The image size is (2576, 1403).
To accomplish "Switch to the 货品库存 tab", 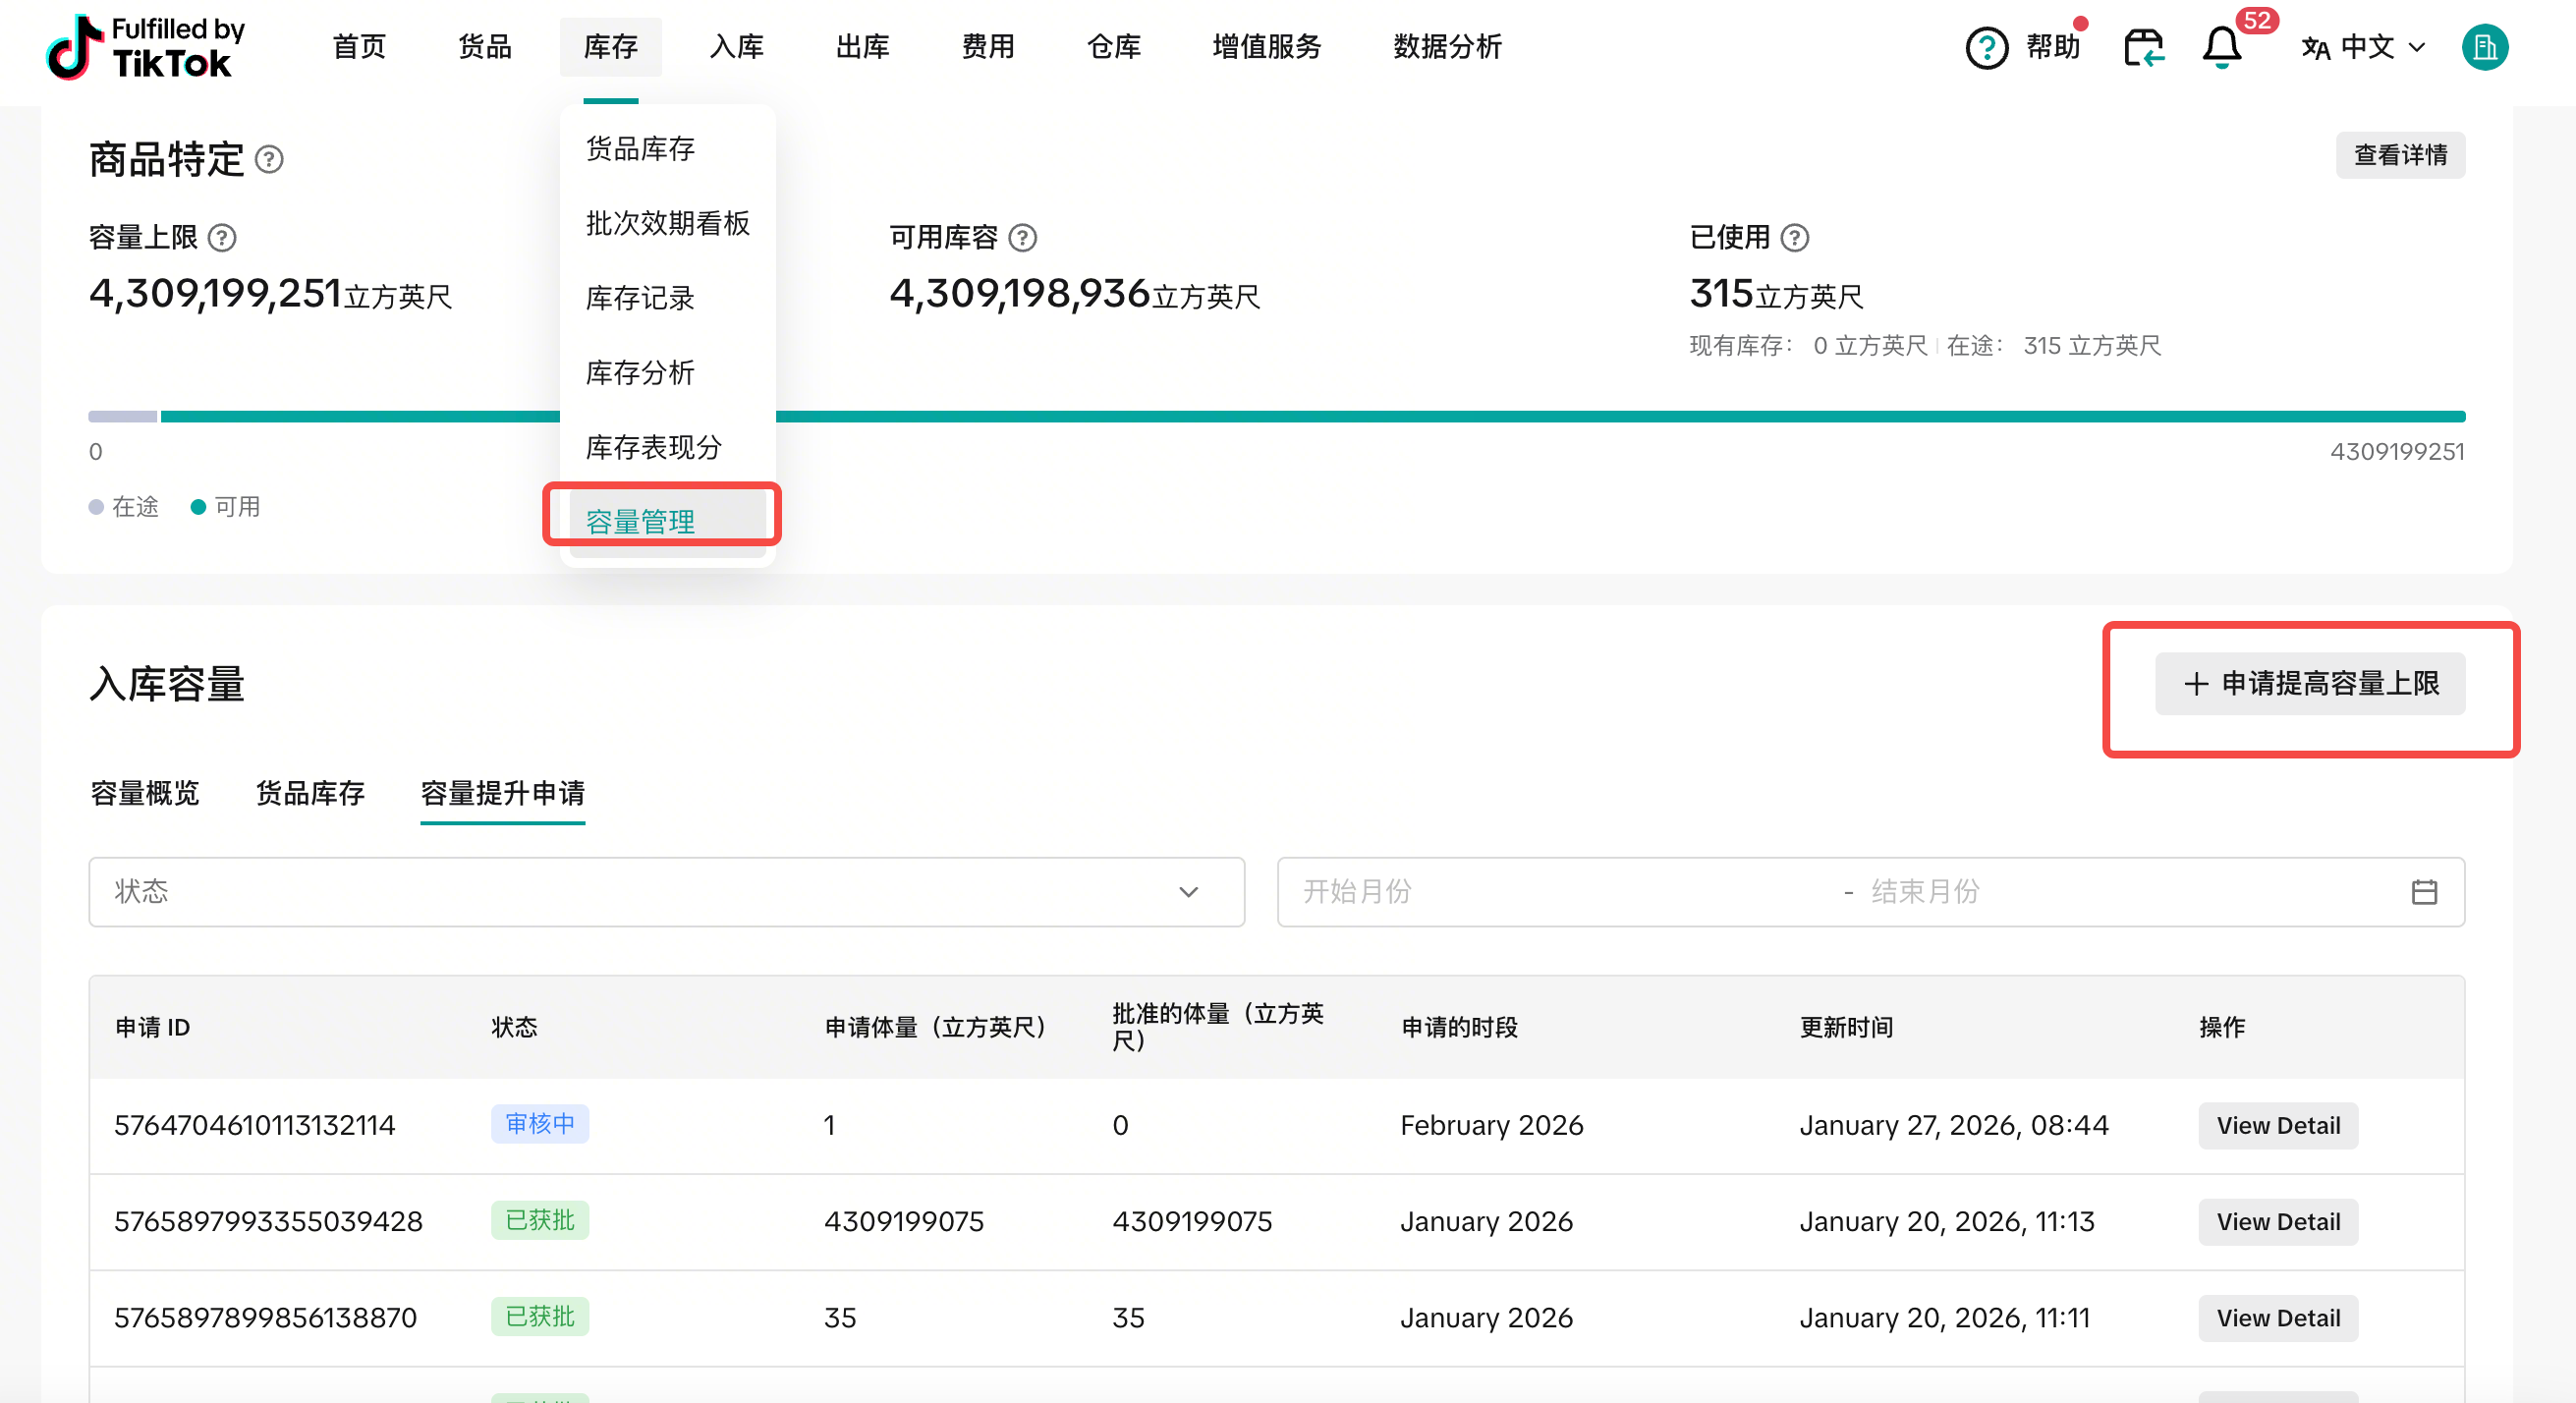I will click(x=310, y=793).
